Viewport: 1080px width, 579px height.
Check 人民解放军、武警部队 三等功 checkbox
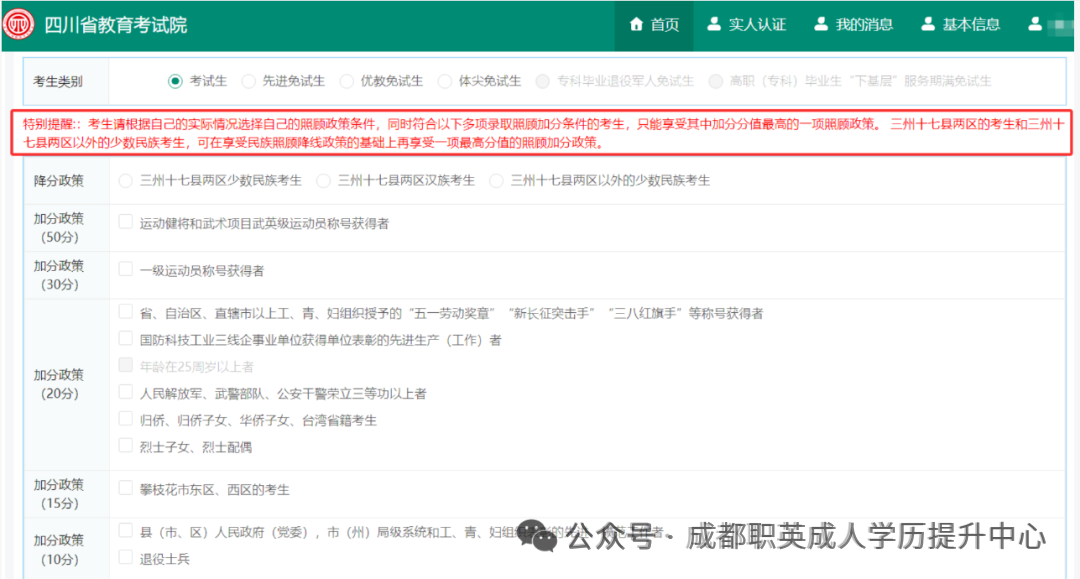[x=125, y=392]
